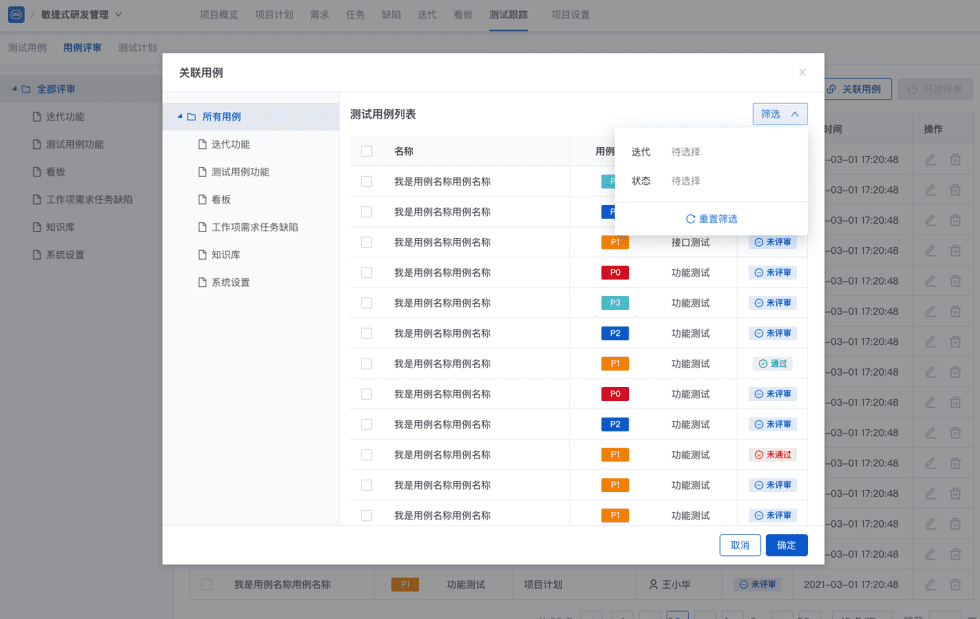Open the 迭代 待选择 filter select
Viewport: 980px width, 619px height.
(x=686, y=152)
